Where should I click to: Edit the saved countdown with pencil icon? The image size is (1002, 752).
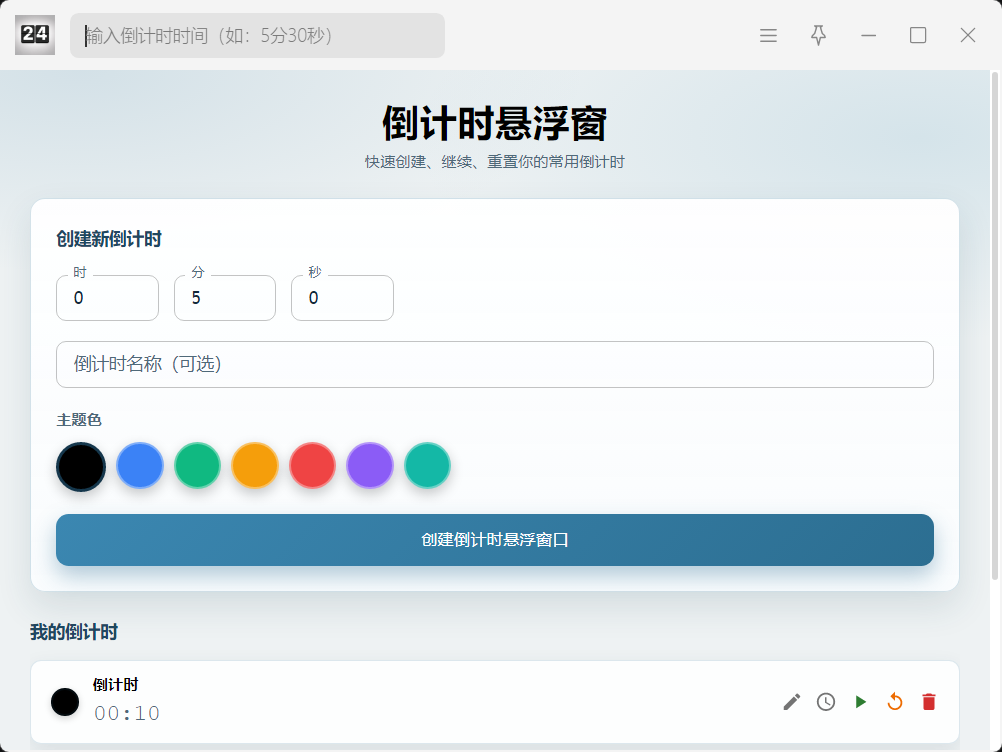[792, 702]
